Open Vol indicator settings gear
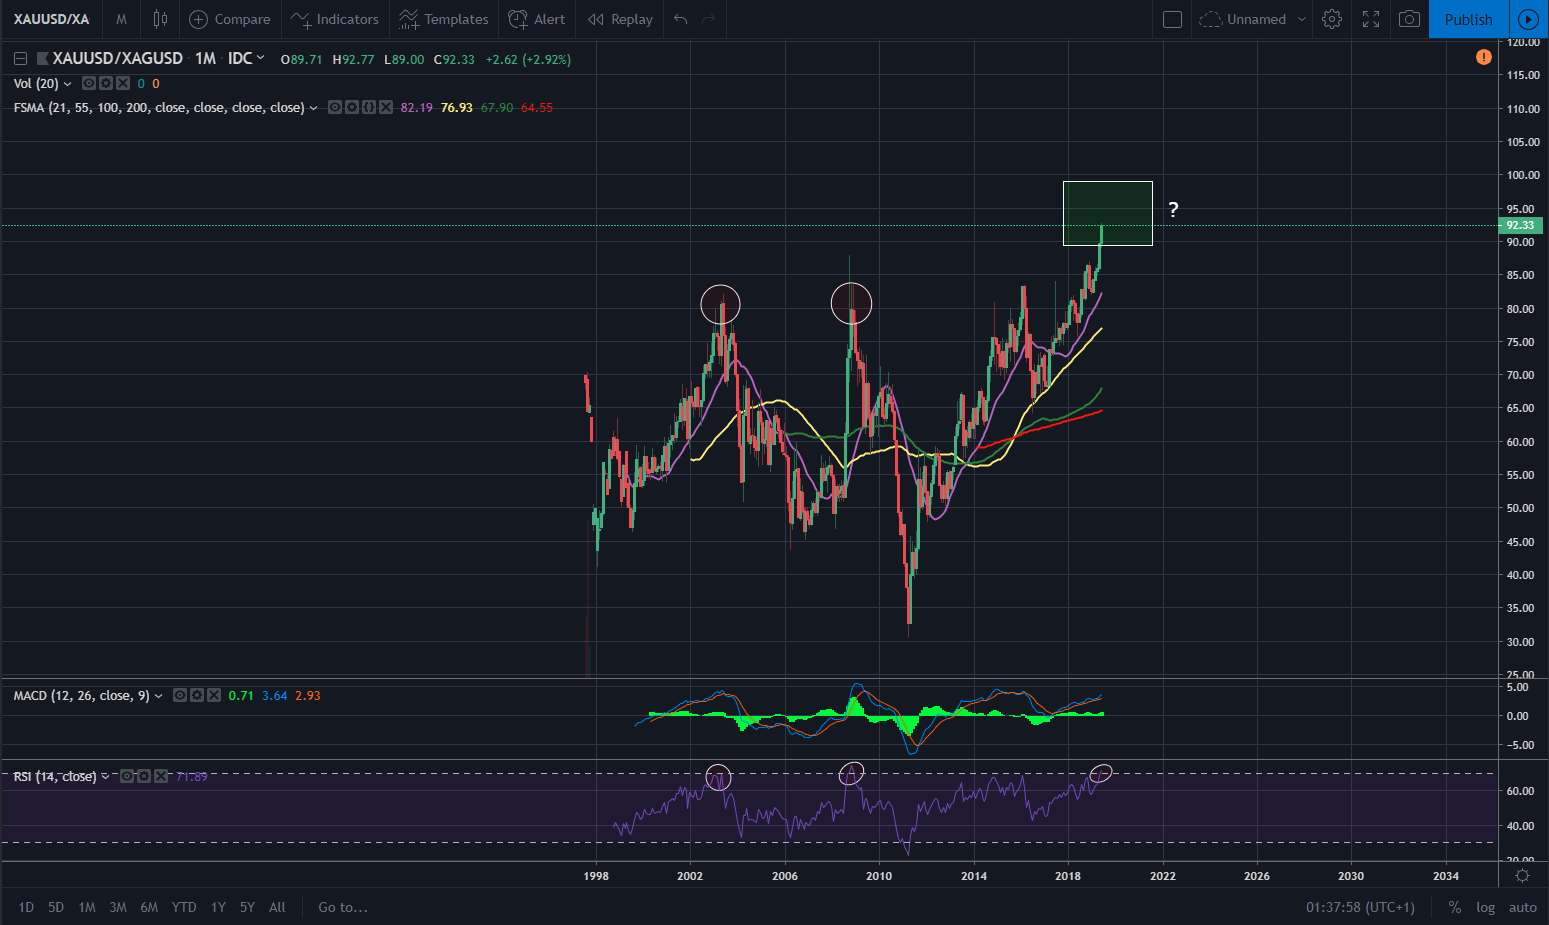The image size is (1549, 925). (105, 83)
